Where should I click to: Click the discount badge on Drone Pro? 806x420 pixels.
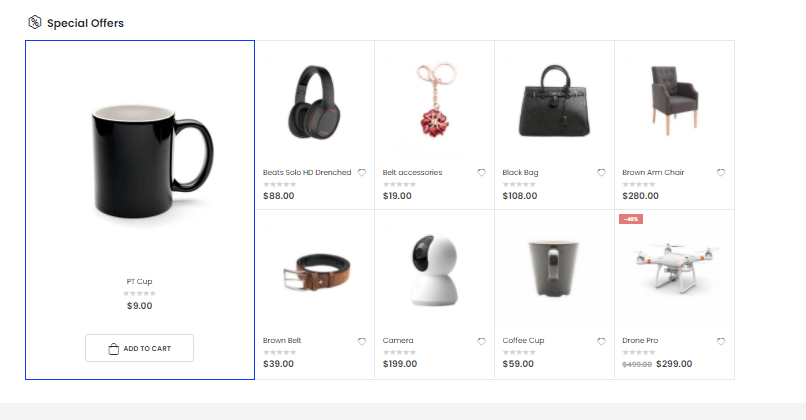point(631,219)
